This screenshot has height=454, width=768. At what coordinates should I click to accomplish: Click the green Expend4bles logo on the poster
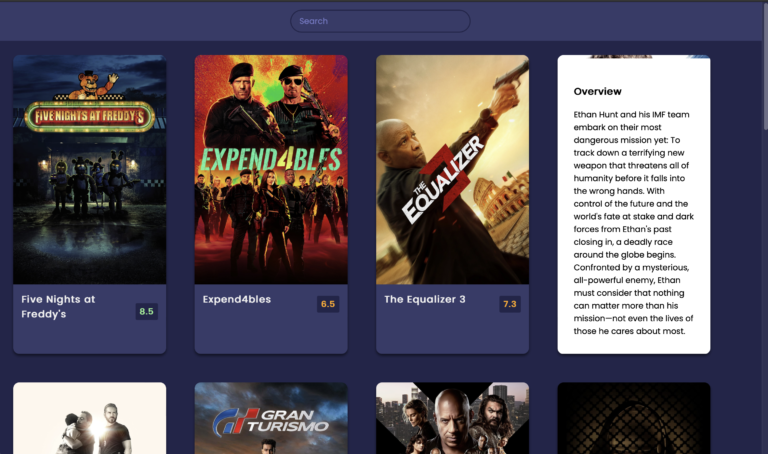coord(271,160)
